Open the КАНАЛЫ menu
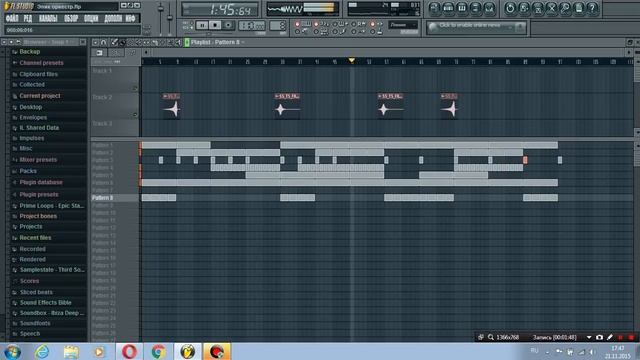The height and width of the screenshot is (360, 640). (48, 18)
